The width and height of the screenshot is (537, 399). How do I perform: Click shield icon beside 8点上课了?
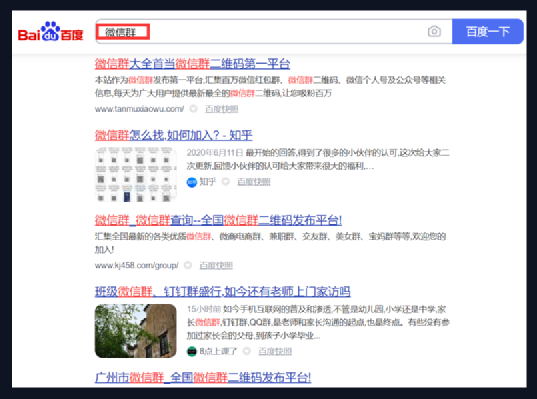247,351
